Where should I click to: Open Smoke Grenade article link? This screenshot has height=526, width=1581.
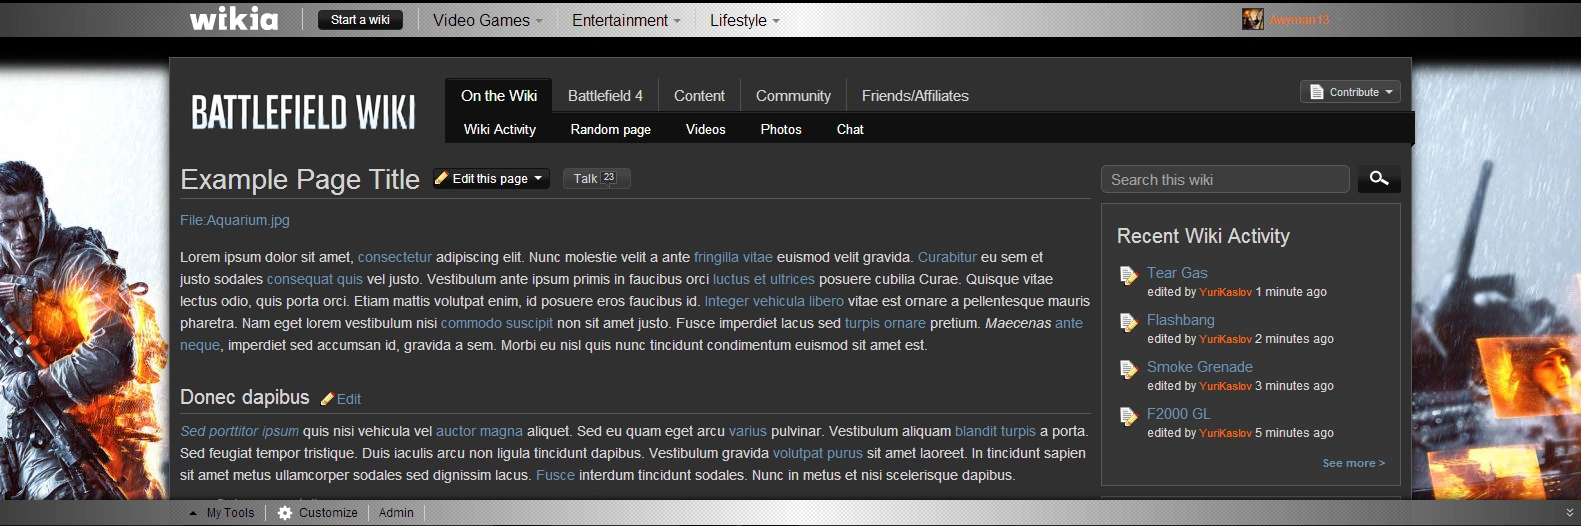click(1200, 367)
